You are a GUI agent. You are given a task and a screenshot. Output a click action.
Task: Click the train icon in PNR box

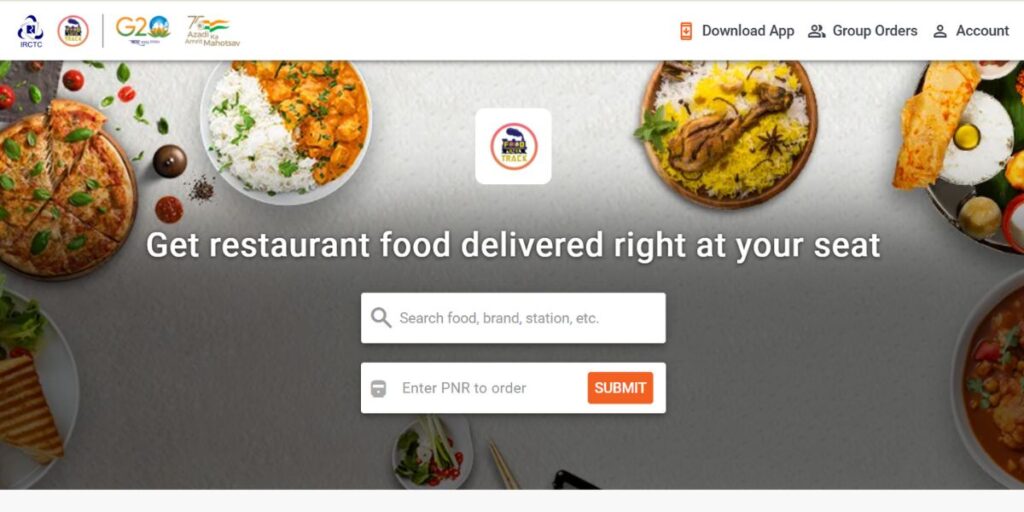pos(378,389)
